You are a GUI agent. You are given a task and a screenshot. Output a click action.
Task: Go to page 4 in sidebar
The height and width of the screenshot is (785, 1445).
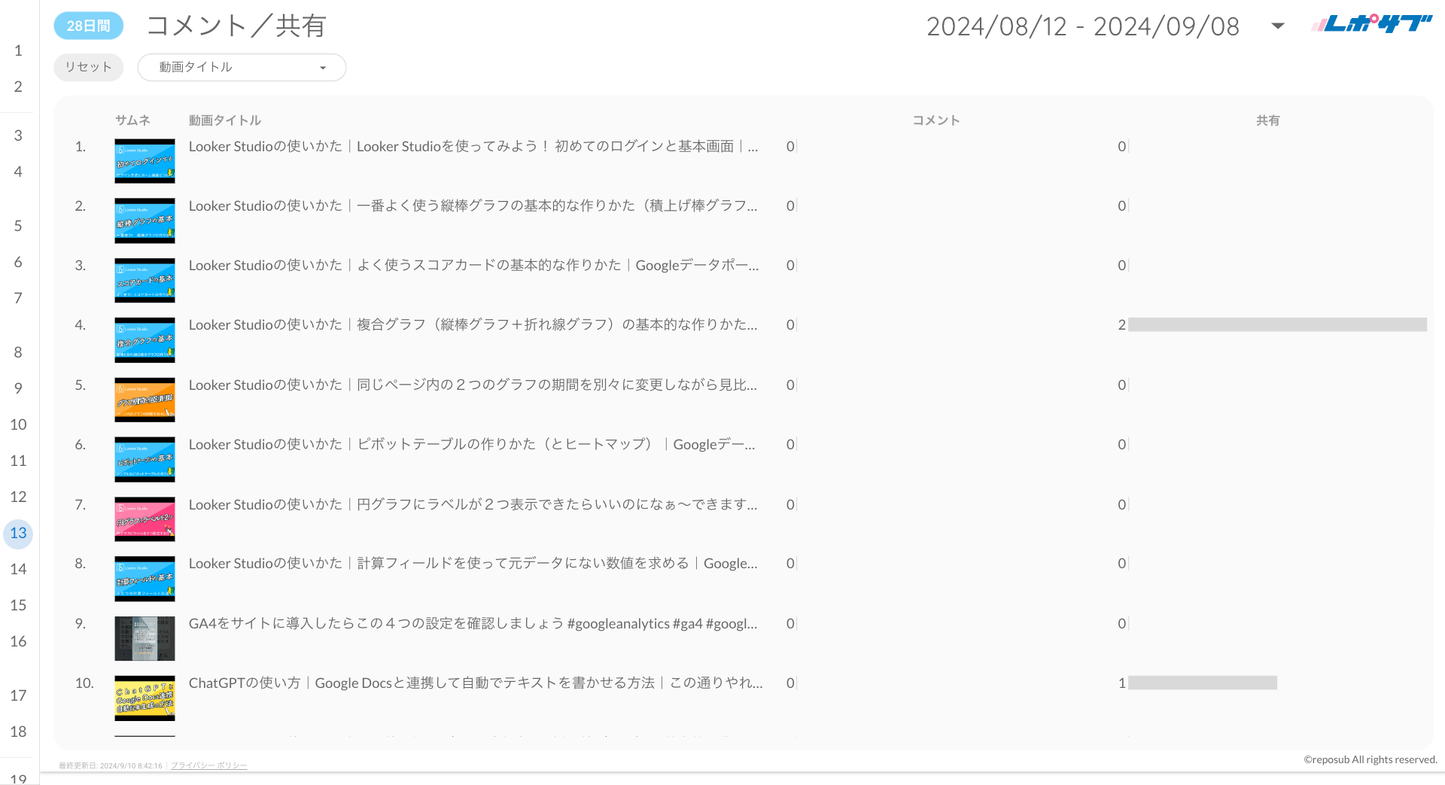click(18, 171)
